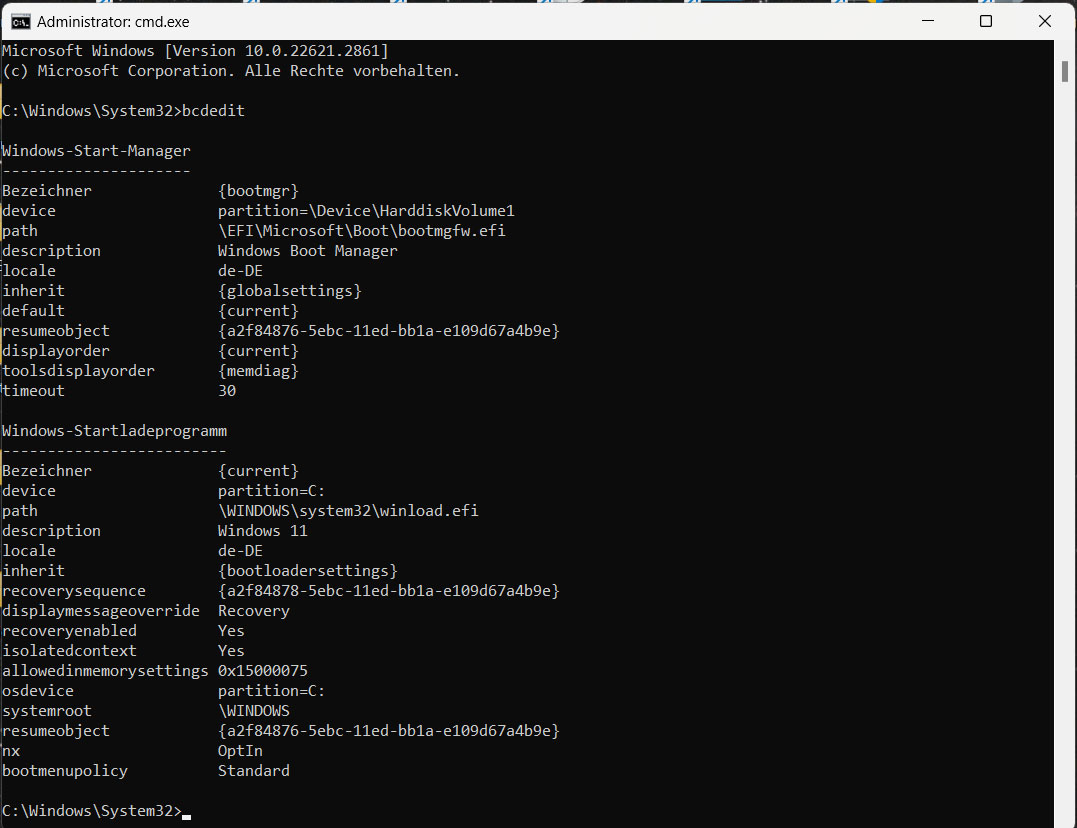Click the scrollbar thumb of the console
The width and height of the screenshot is (1077, 828).
pyautogui.click(x=1065, y=71)
